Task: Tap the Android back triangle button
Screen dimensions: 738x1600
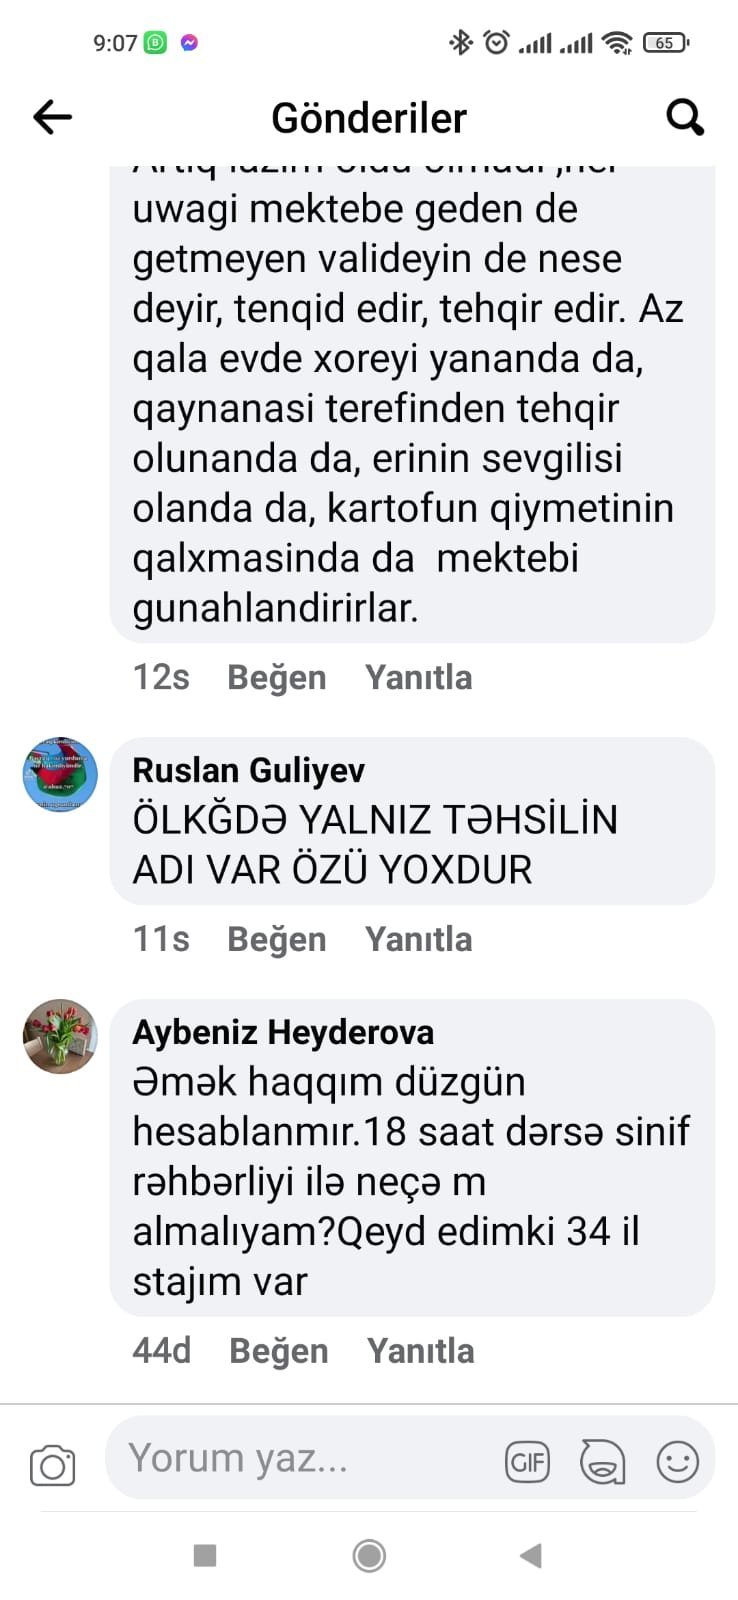Action: point(531,1555)
